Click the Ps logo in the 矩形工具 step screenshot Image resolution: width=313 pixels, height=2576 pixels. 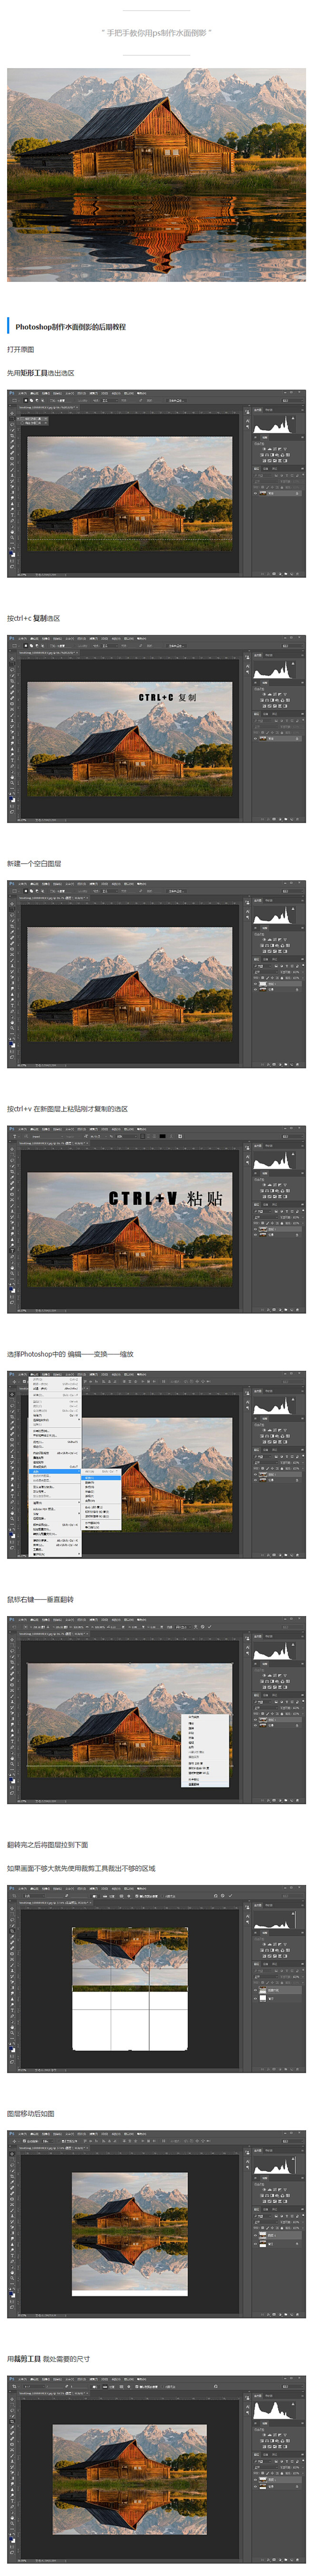pyautogui.click(x=12, y=394)
